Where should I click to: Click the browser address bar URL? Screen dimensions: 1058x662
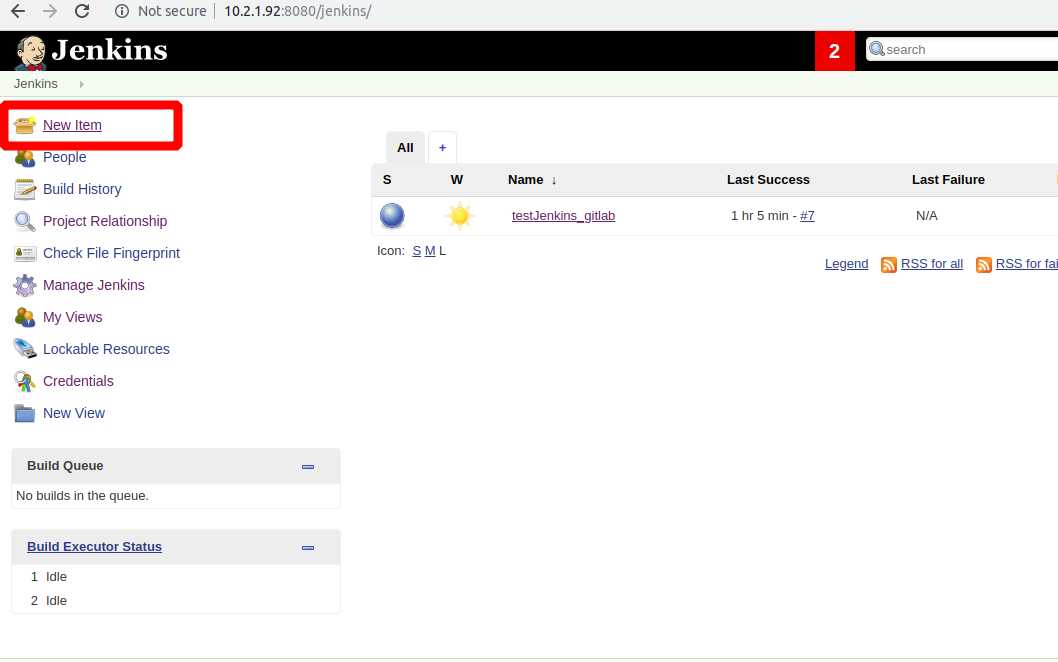tap(298, 11)
